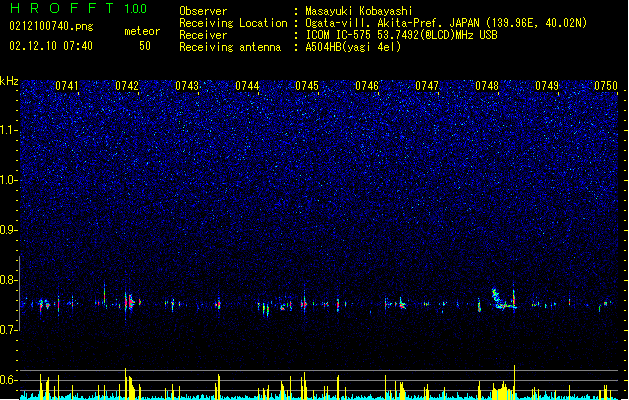The image size is (629, 400).
Task: Click the 0747 time marker
Action: click(427, 86)
